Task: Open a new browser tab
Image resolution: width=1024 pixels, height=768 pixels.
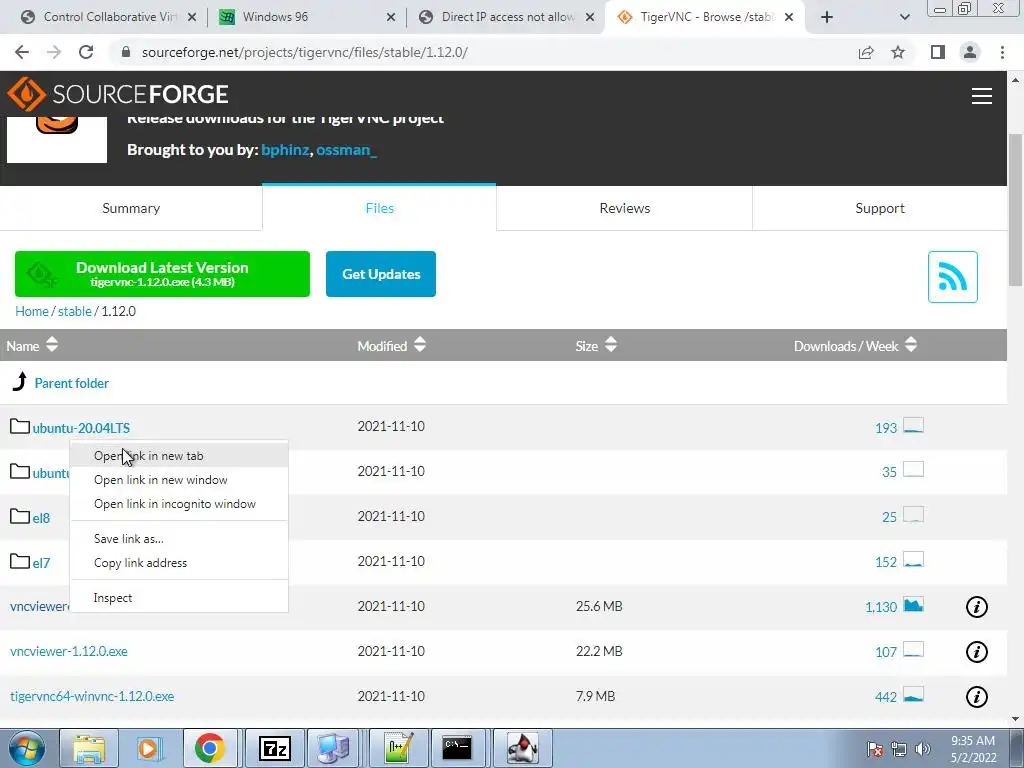Action: click(827, 17)
